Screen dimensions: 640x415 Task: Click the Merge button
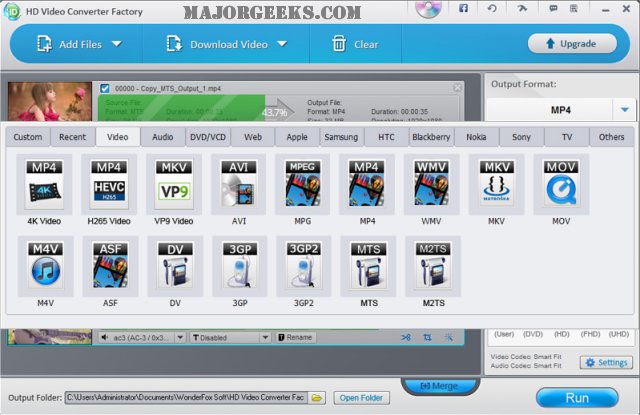(x=440, y=386)
